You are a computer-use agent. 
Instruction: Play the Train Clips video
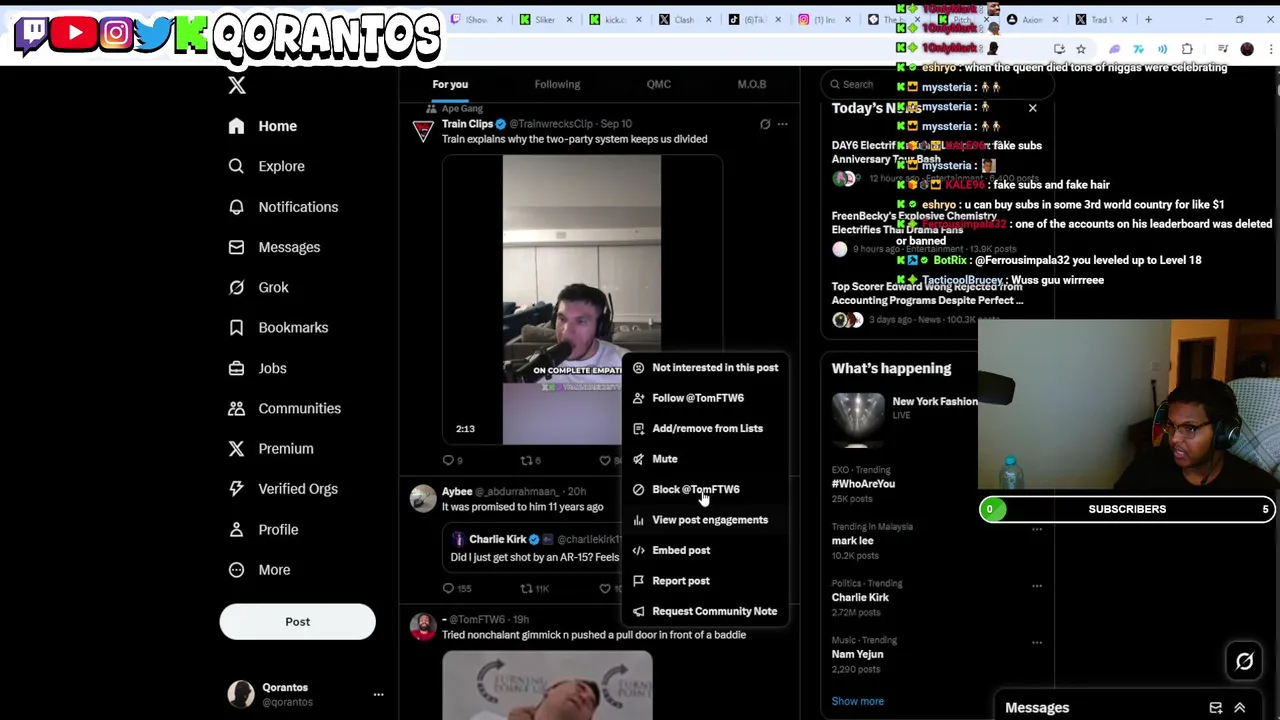point(581,299)
